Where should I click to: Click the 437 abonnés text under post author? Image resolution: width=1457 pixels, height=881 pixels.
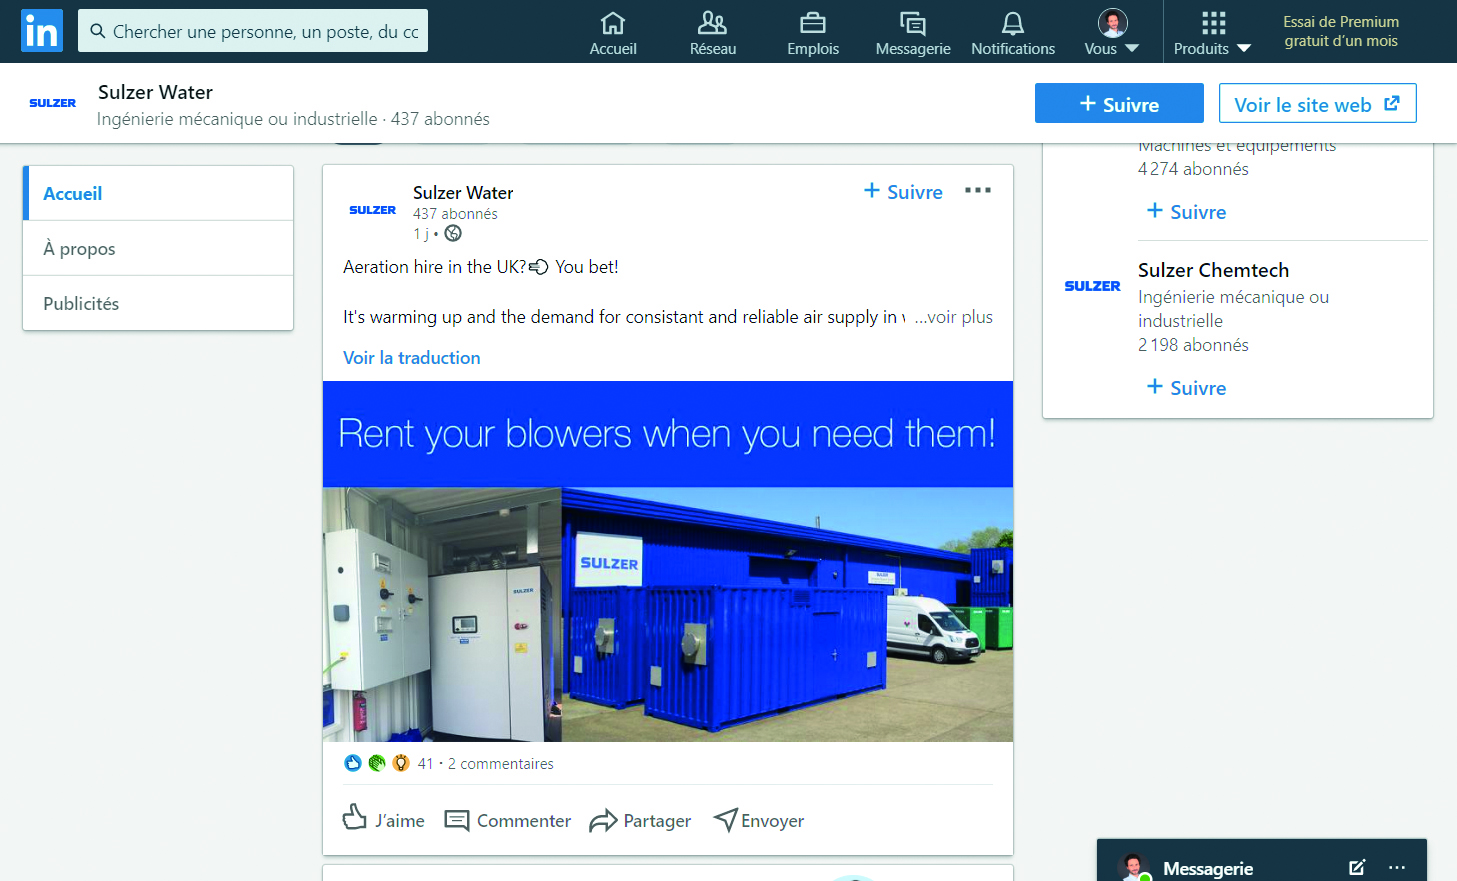coord(455,213)
